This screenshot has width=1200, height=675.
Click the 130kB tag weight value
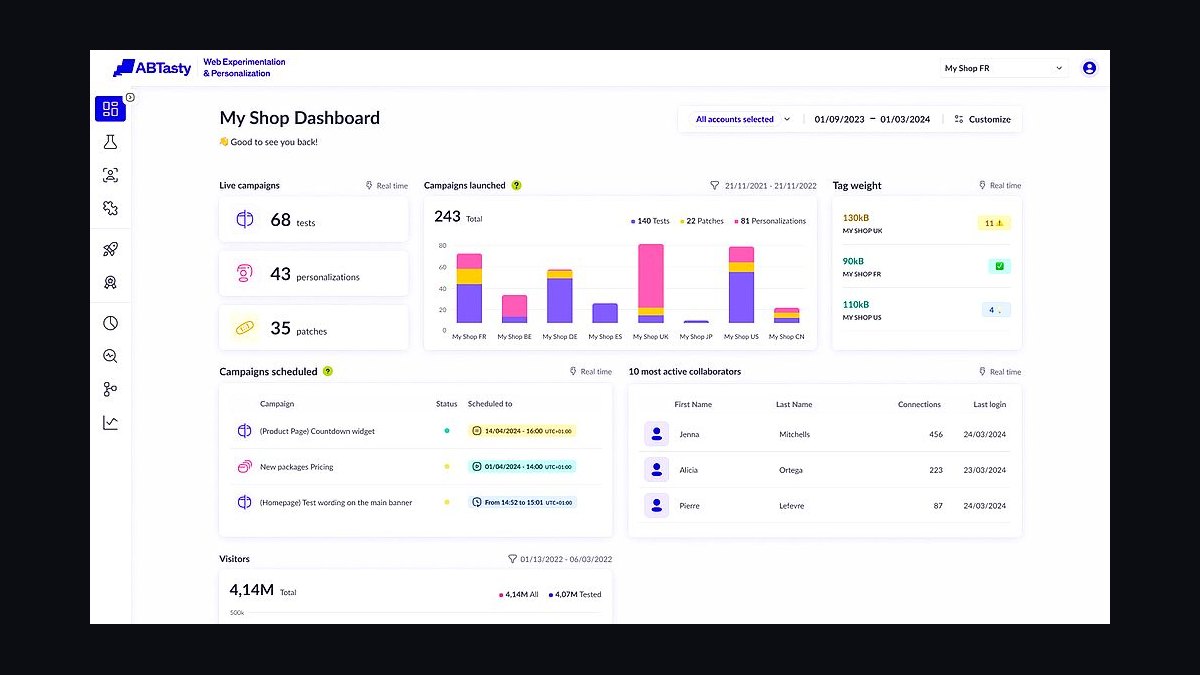(857, 217)
